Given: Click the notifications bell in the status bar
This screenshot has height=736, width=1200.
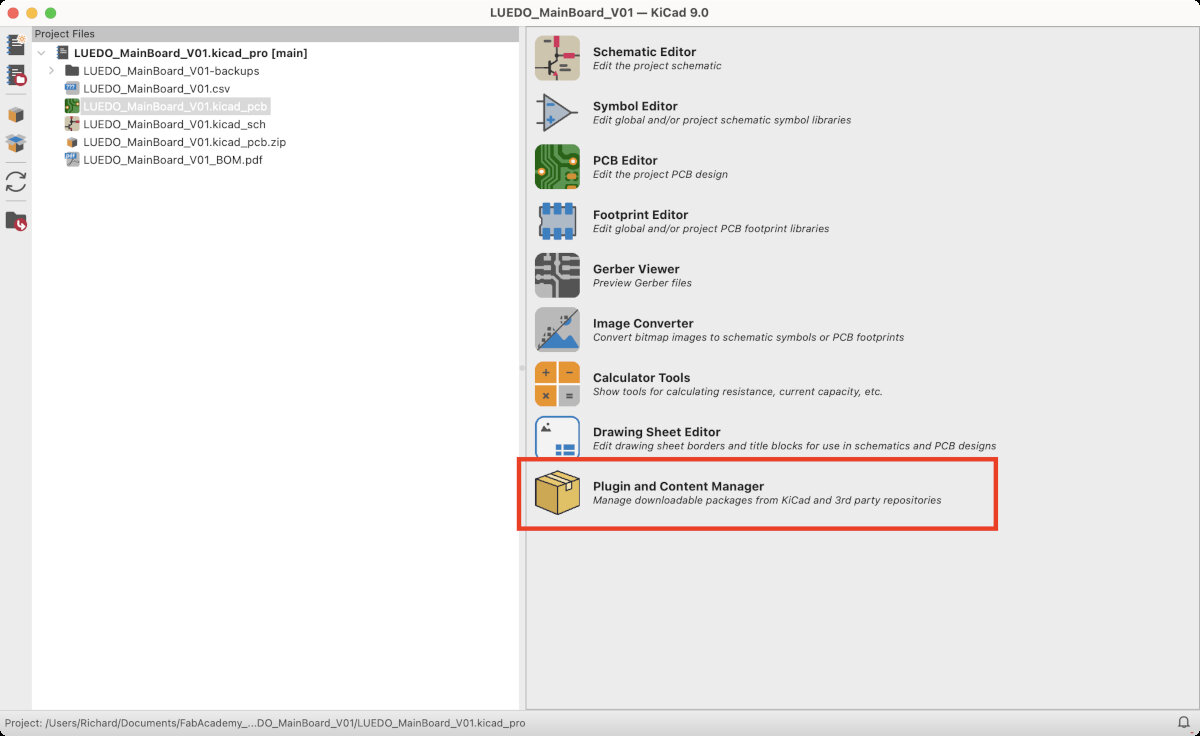Looking at the screenshot, I should pos(1183,722).
